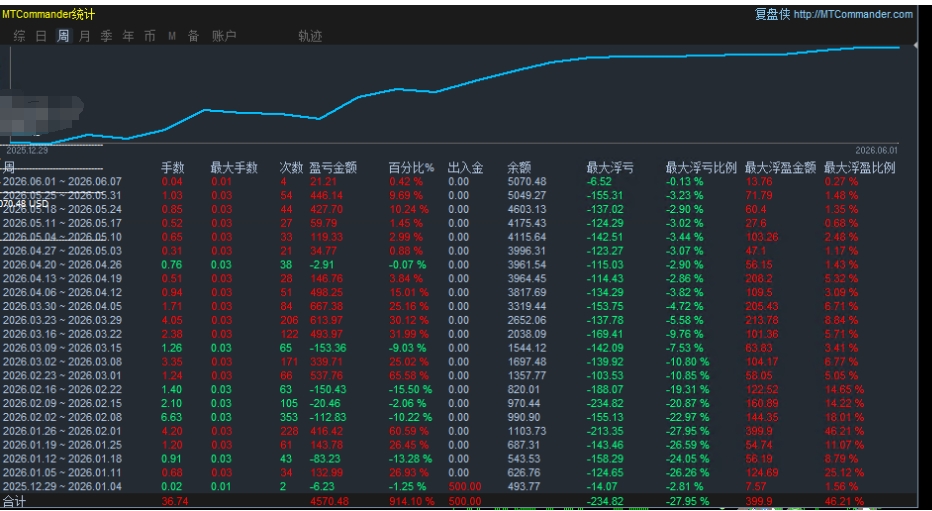Click the 2026.06.01 date marker on chart
The image size is (932, 511).
pyautogui.click(x=877, y=151)
